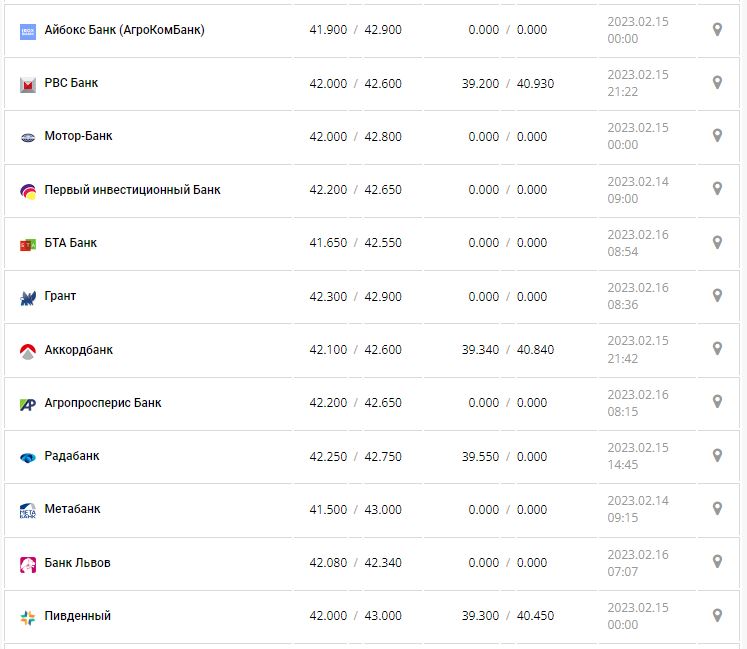Screen dimensions: 747x649
Task: Open map pin for Радабанк
Action: pos(717,456)
